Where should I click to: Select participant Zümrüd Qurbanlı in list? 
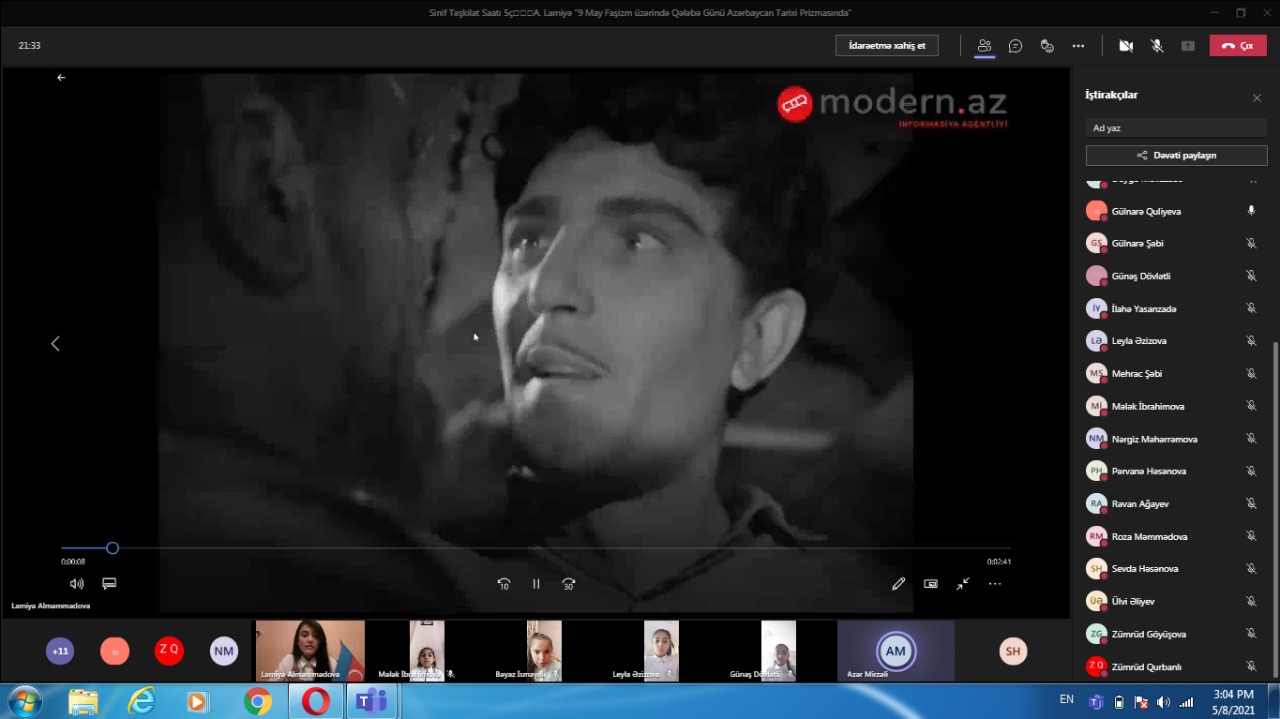pos(1172,666)
